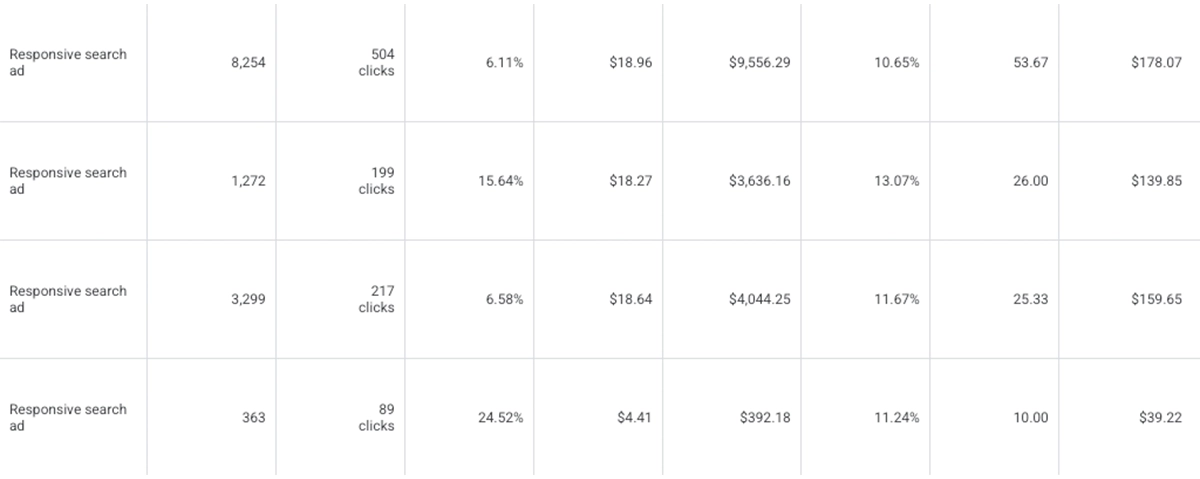
Task: Select the 15.64% rate cell
Action: point(500,181)
